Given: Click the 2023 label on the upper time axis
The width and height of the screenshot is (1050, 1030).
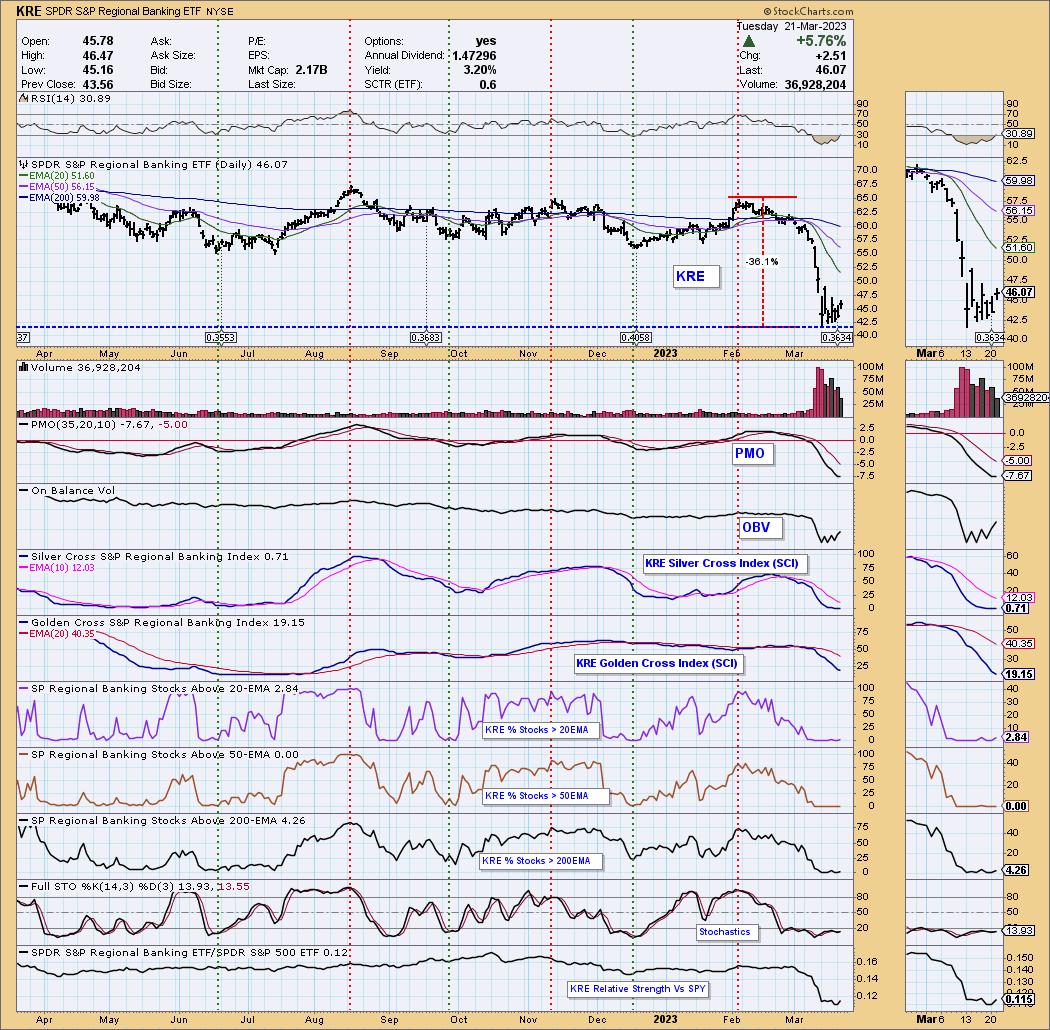Looking at the screenshot, I should click(665, 354).
